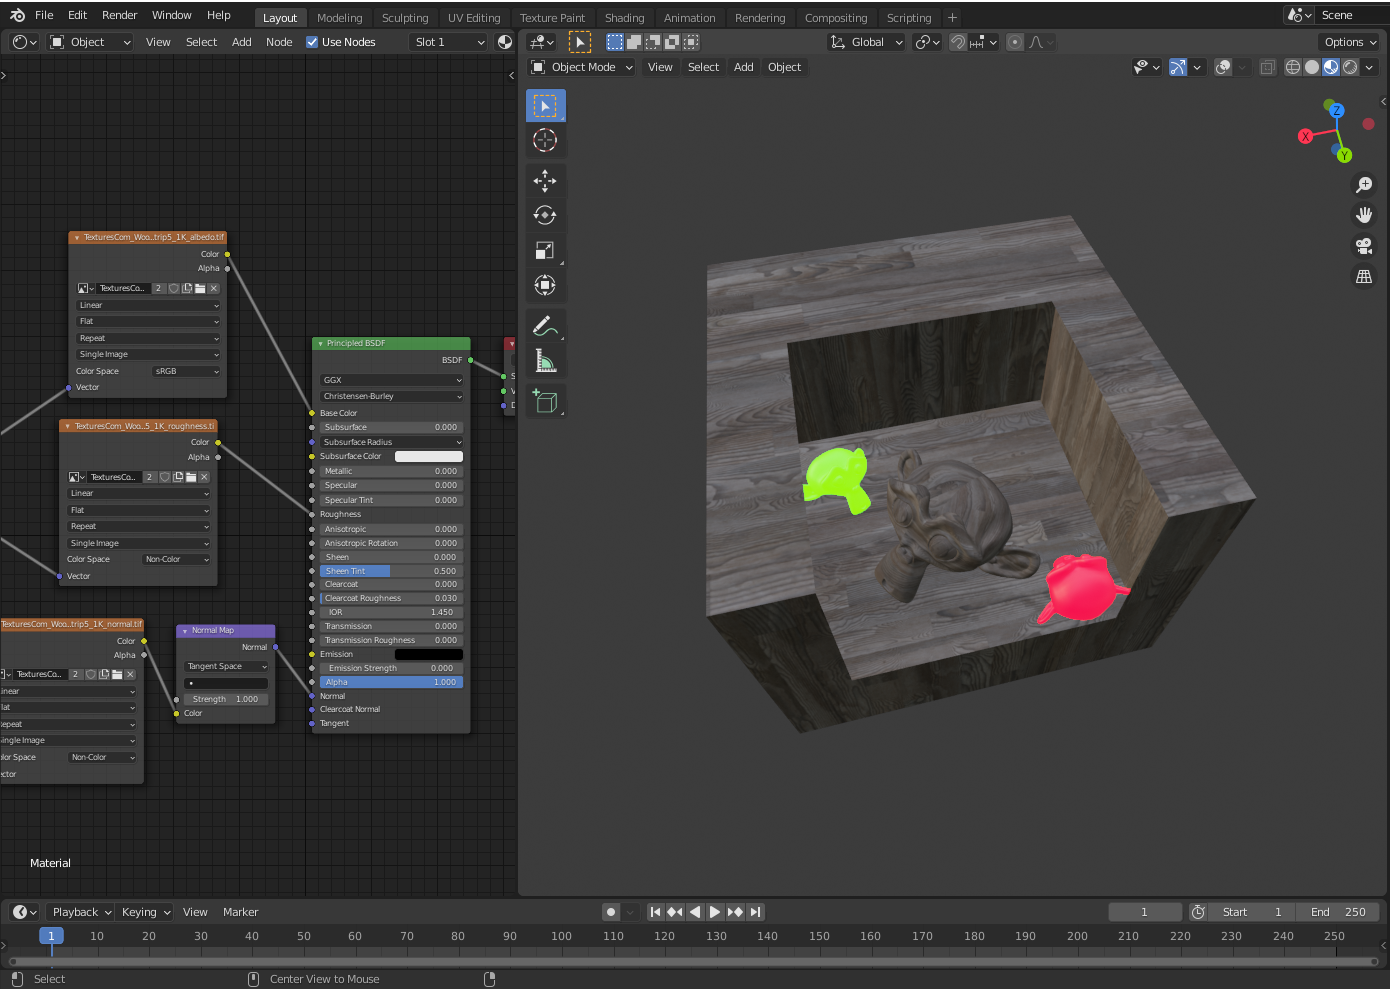Switch to wireframe viewport shading
The image size is (1390, 989).
1293,67
